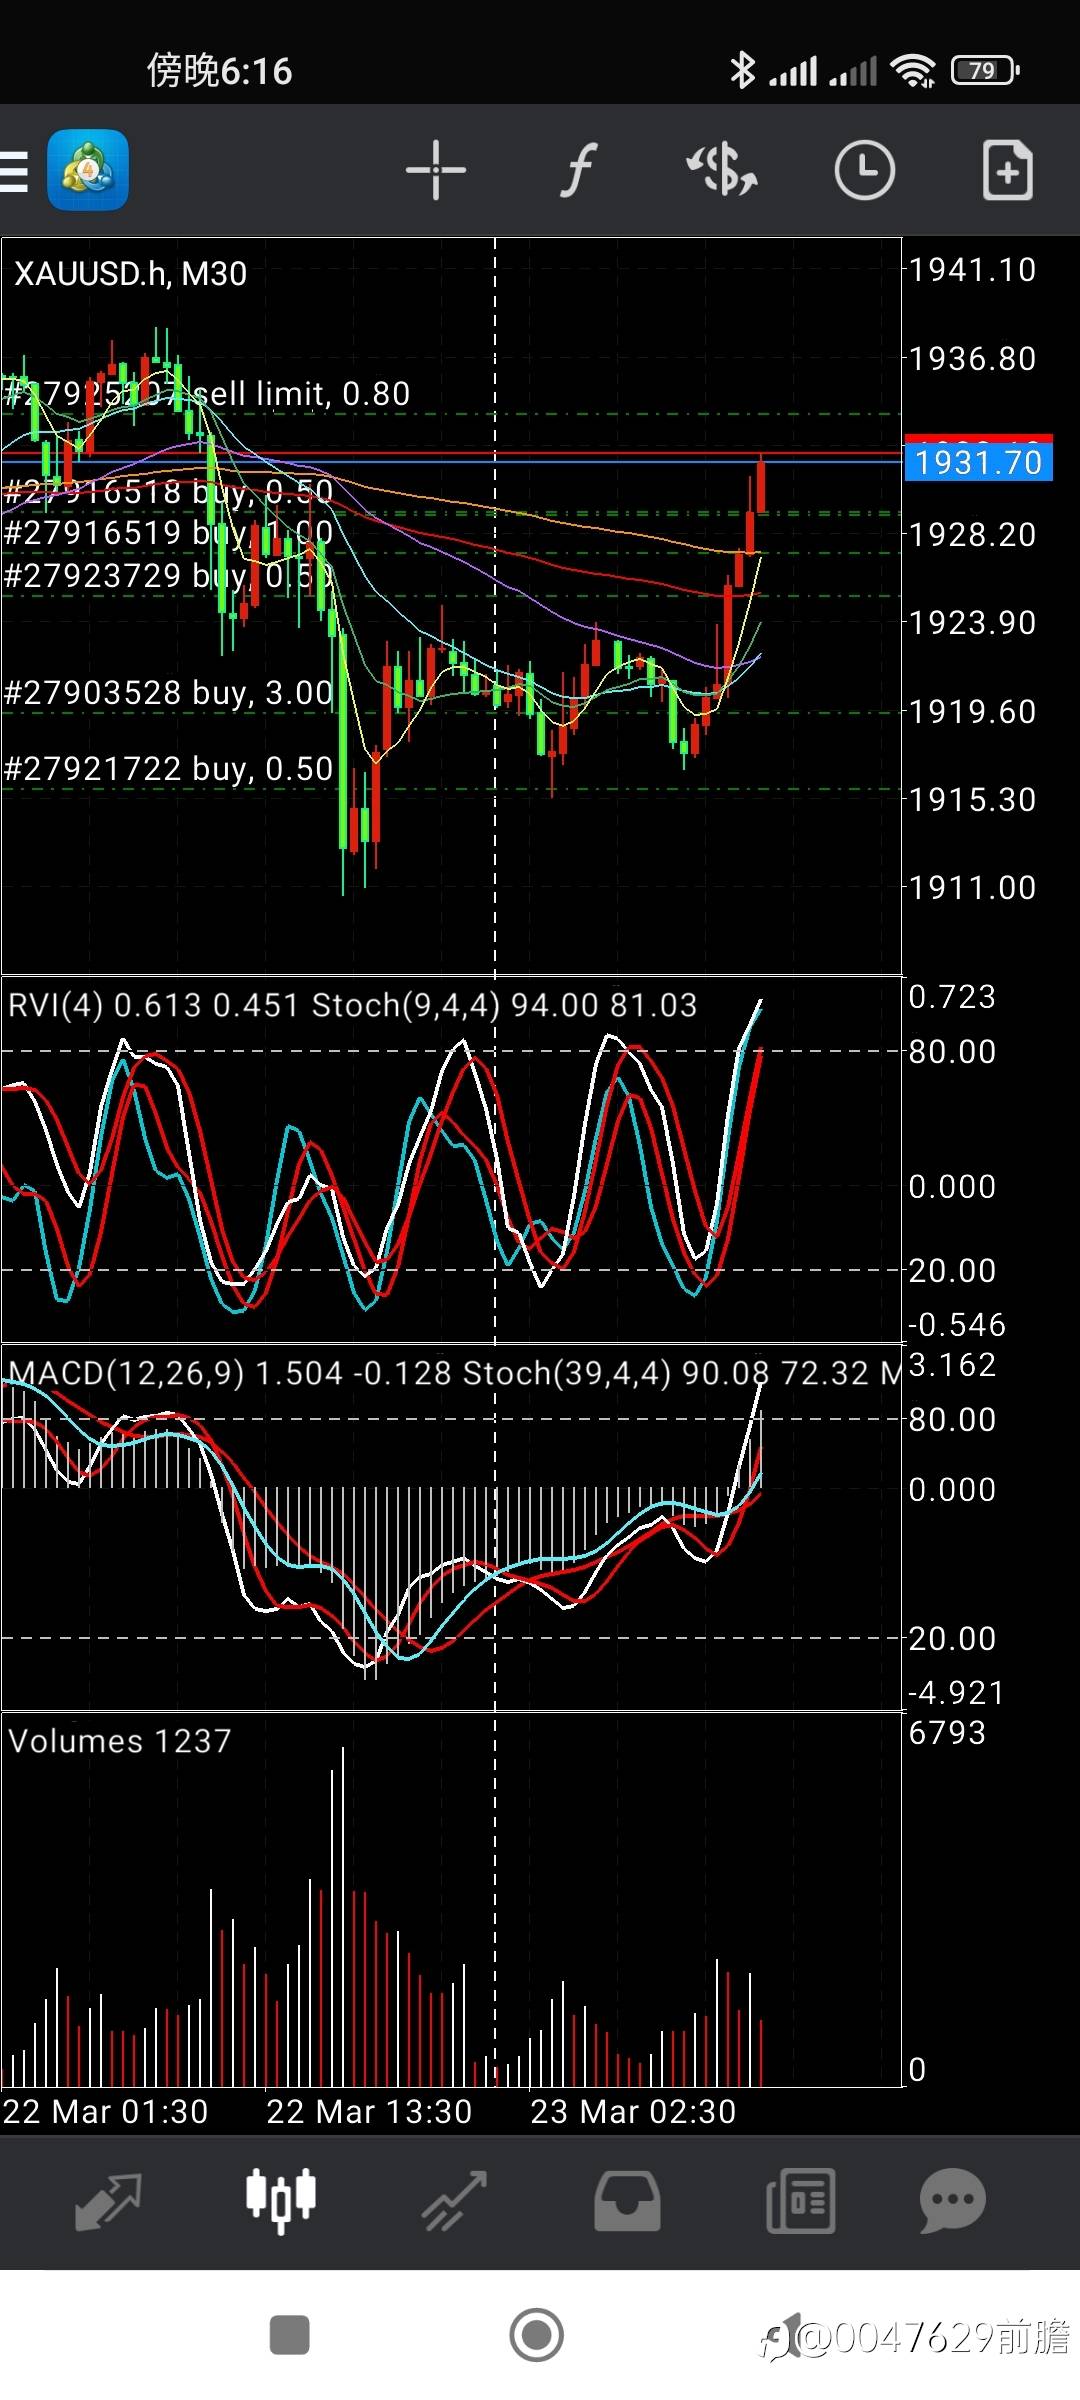Select order #27903528 buy 3.00 label
Viewport: 1080px width, 2400px height.
(168, 692)
